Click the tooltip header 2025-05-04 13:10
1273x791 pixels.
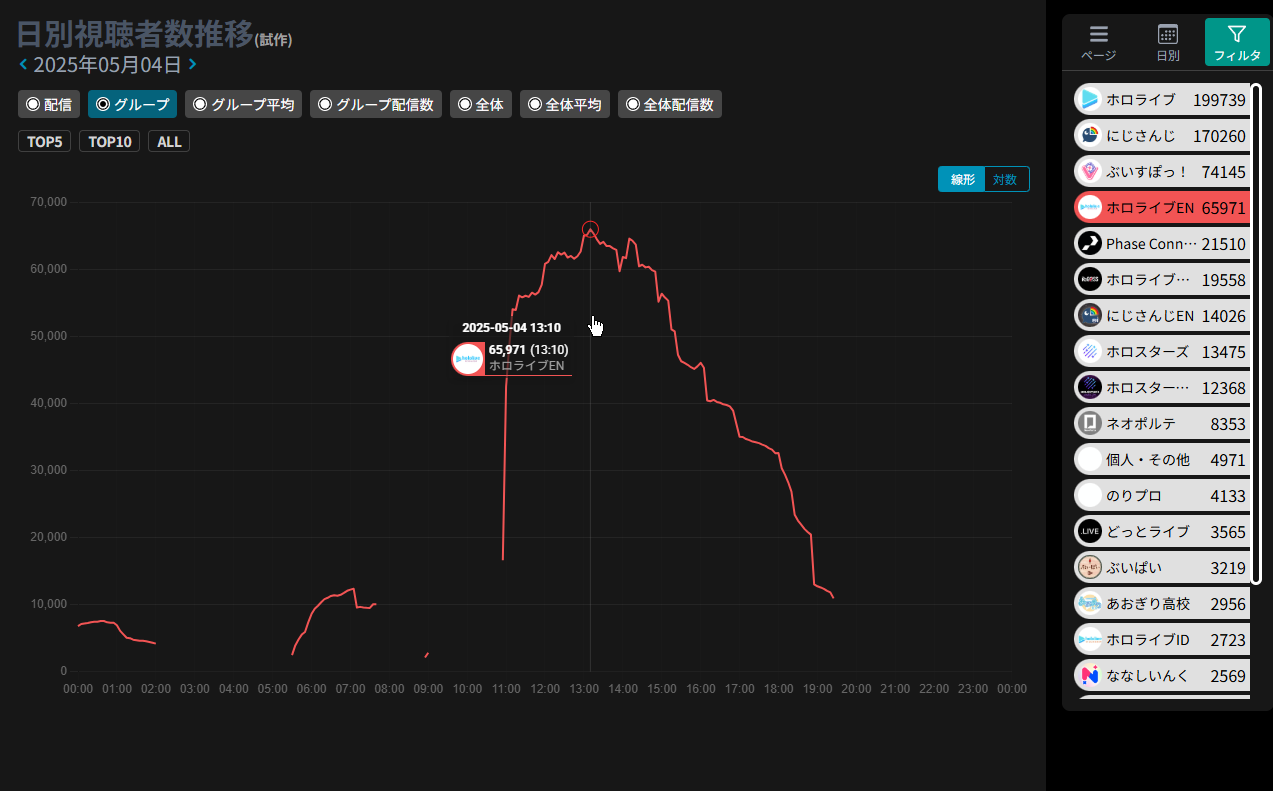click(x=511, y=328)
